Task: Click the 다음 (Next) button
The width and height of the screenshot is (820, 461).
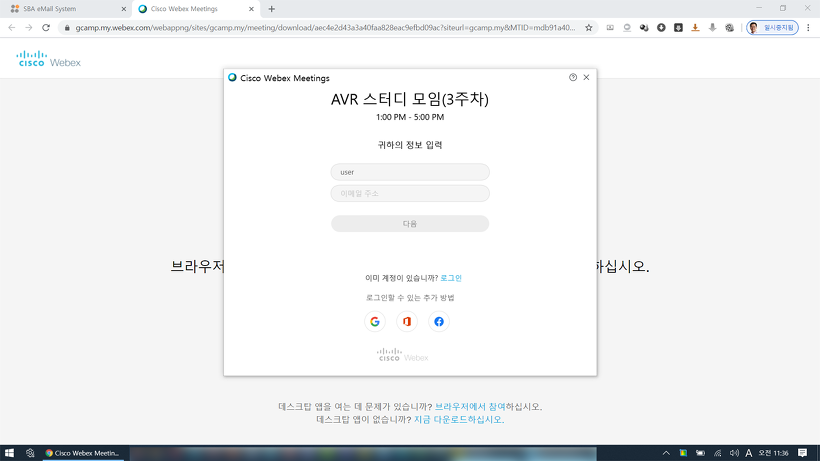Action: point(410,224)
